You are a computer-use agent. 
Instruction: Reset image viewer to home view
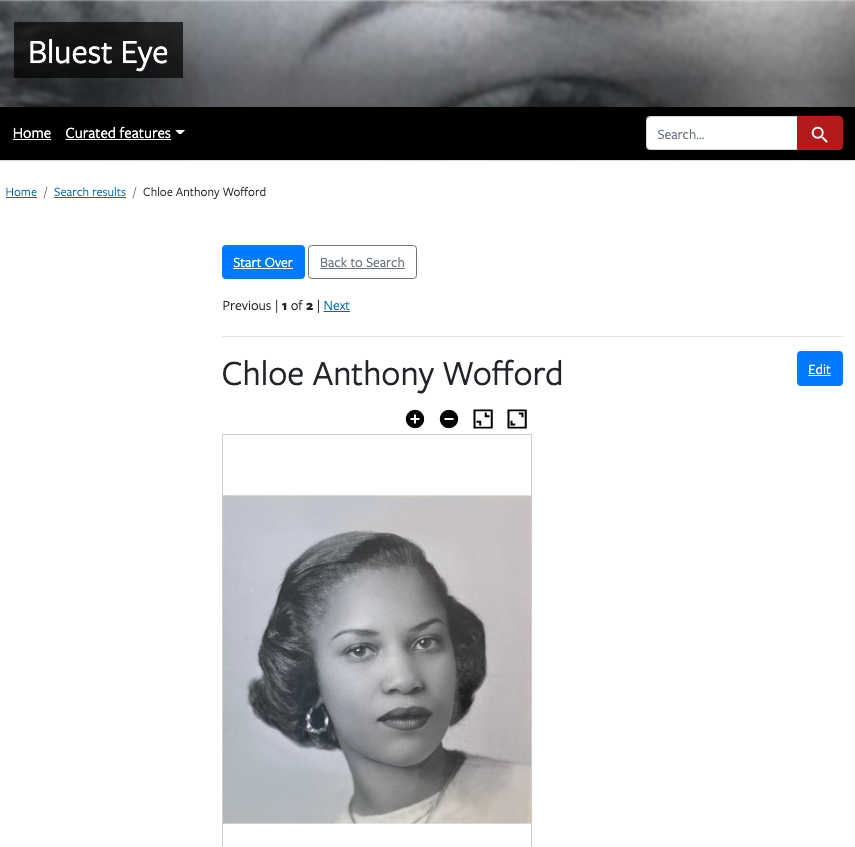pyautogui.click(x=483, y=419)
